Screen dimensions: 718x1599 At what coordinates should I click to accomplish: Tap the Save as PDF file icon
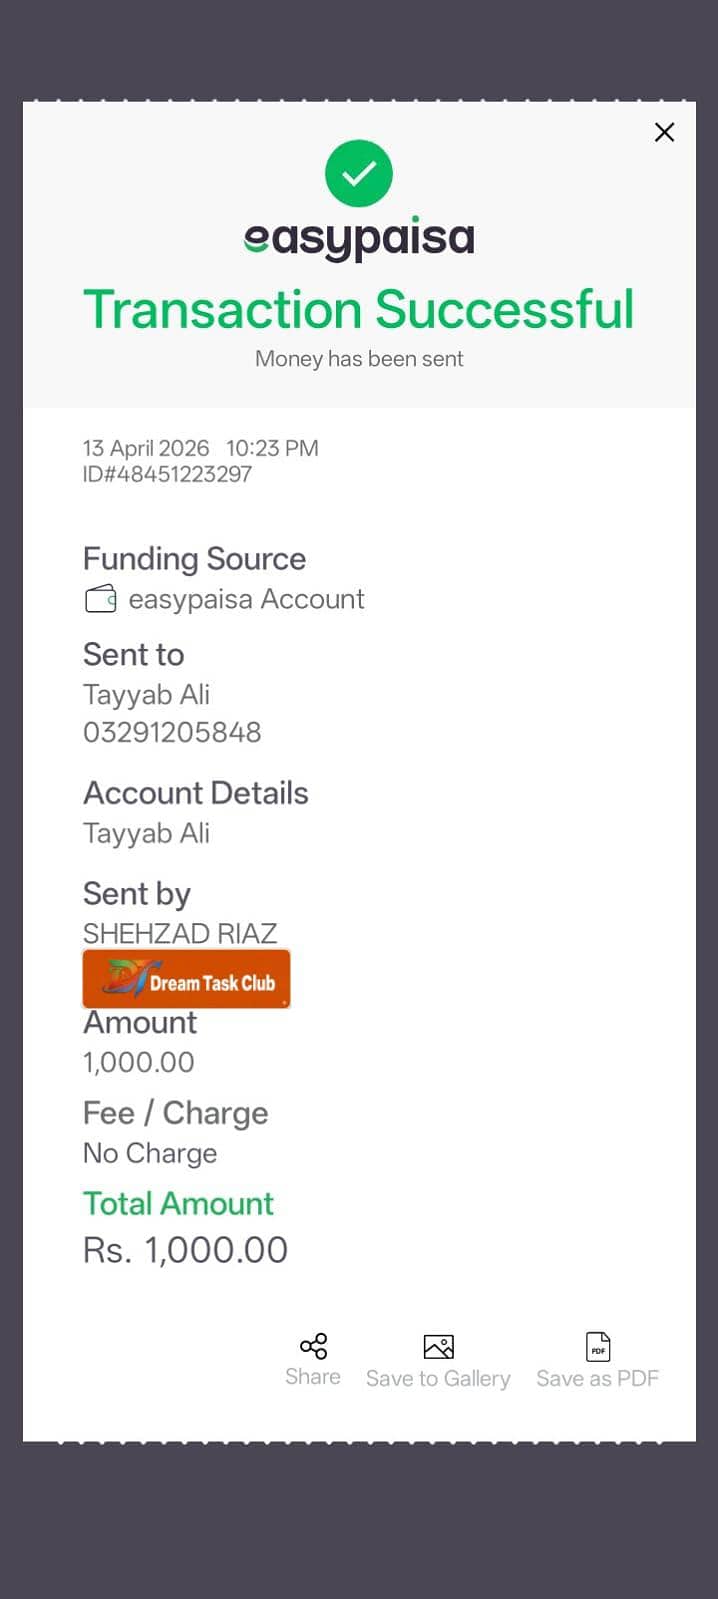[x=598, y=1346]
